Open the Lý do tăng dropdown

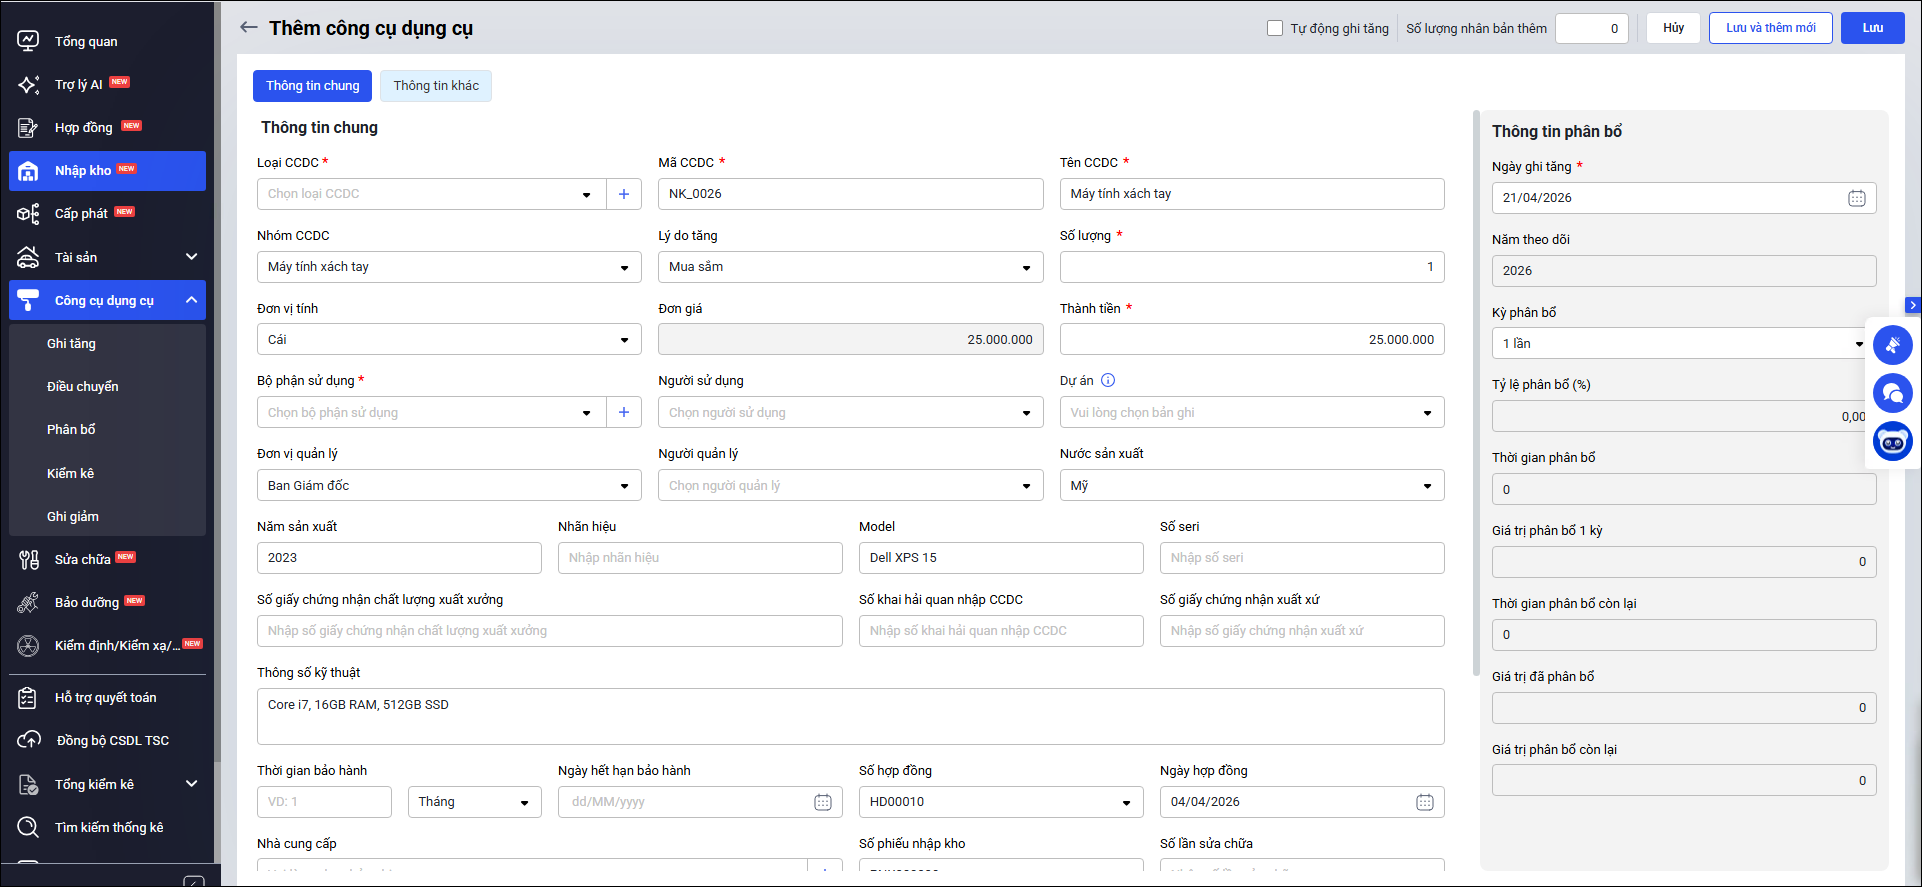(1026, 267)
